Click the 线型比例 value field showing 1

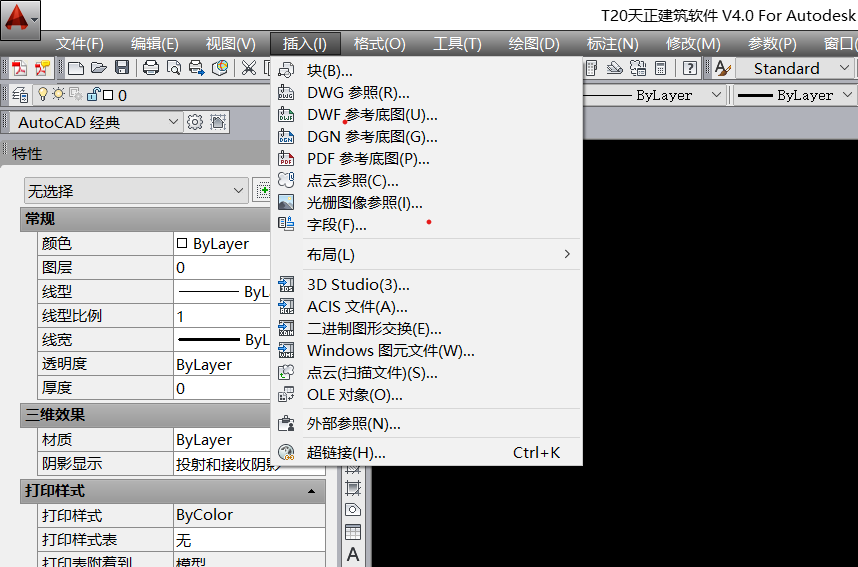pos(222,316)
